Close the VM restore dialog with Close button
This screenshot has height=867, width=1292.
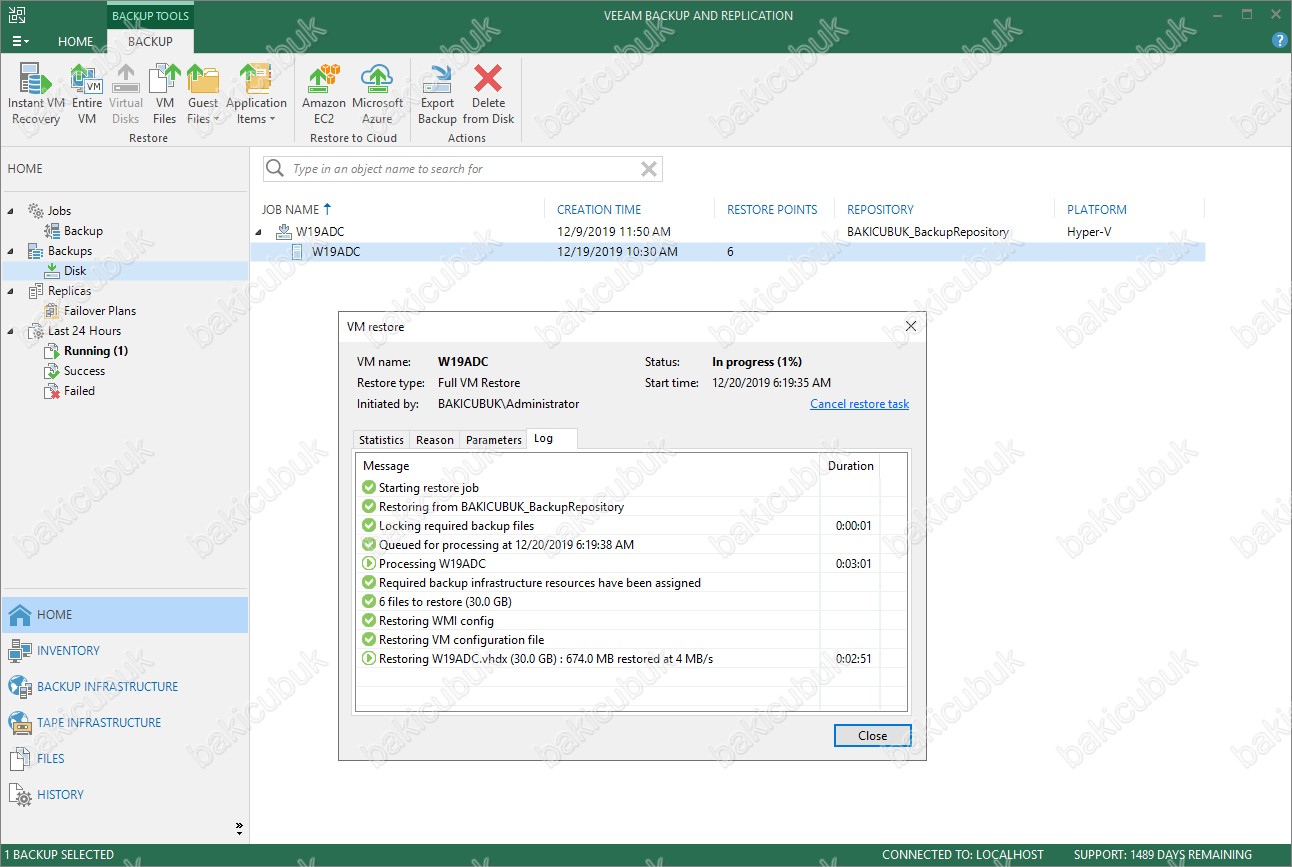872,735
